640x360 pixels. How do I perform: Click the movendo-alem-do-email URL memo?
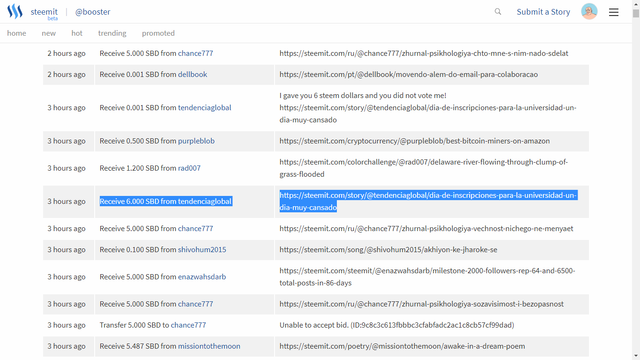click(409, 74)
